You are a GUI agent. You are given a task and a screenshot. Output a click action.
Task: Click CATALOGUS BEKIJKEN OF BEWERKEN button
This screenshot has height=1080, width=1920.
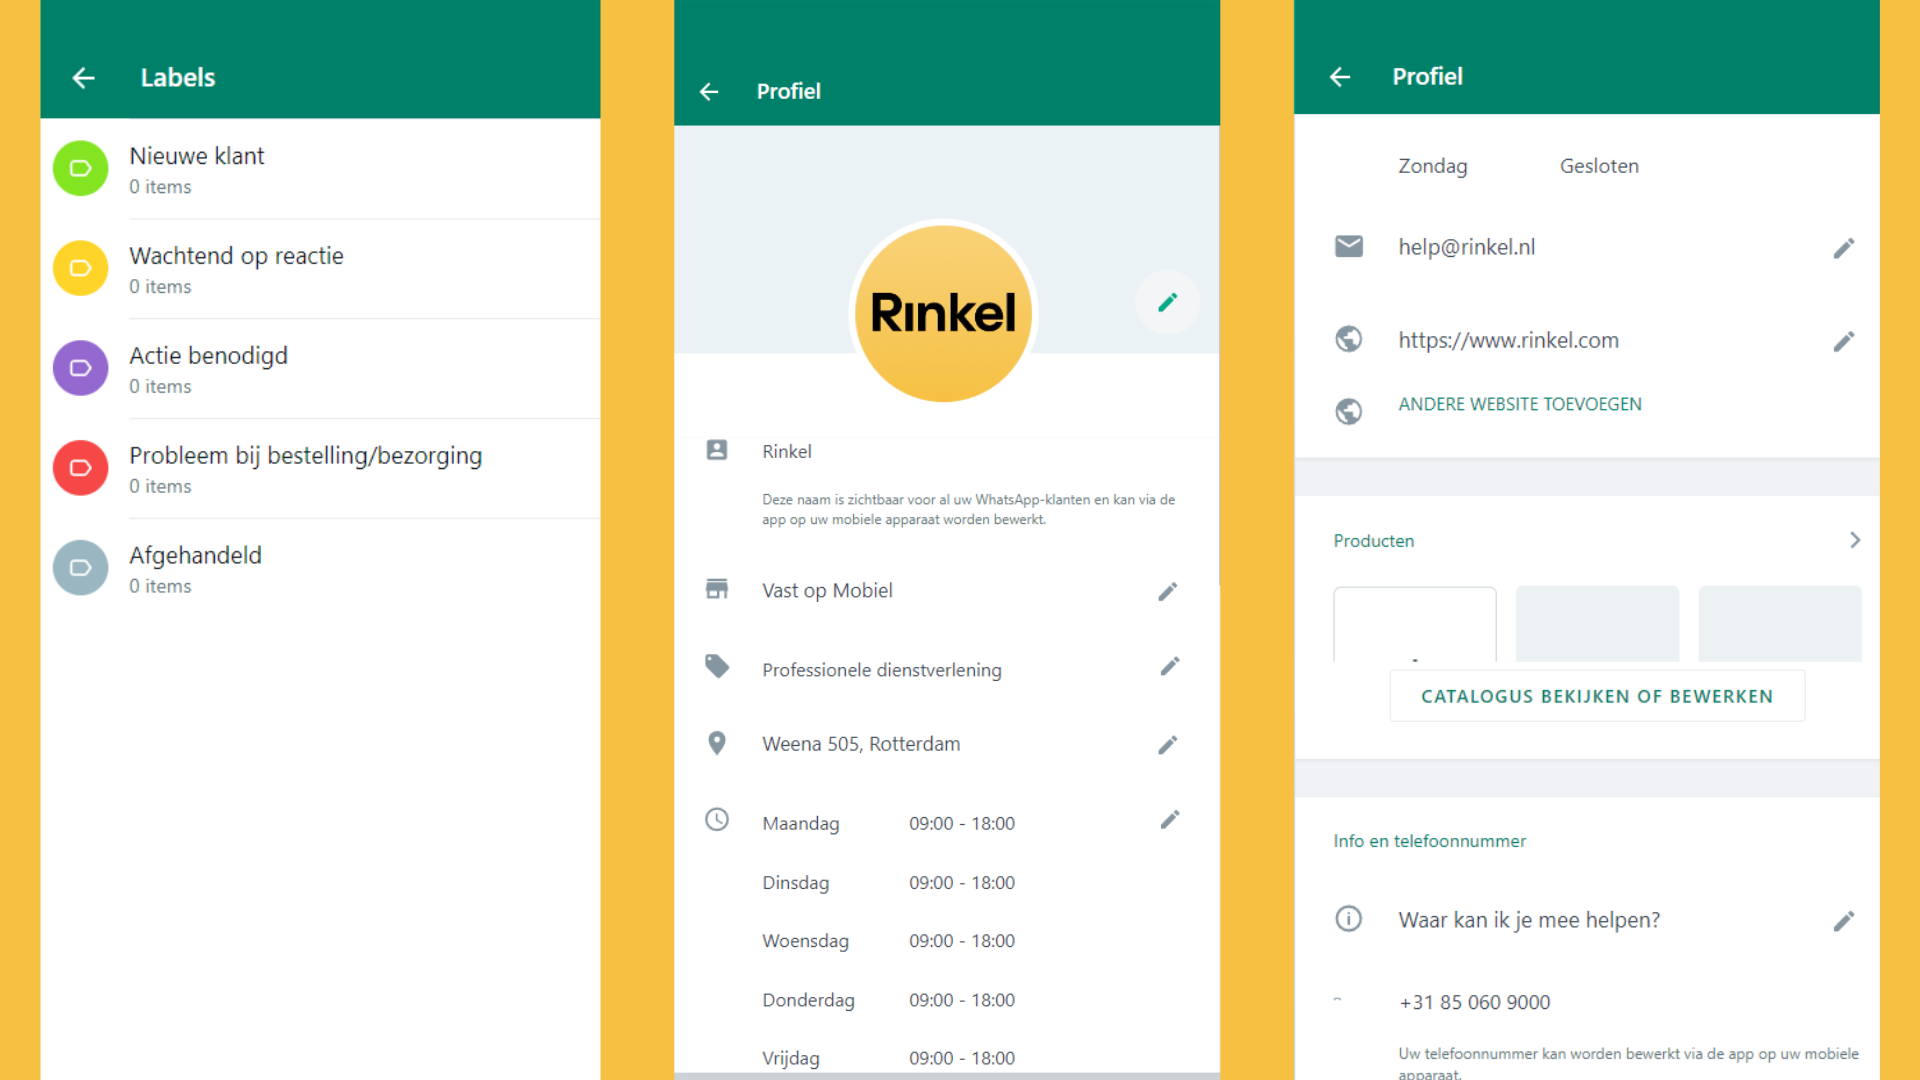click(1597, 696)
